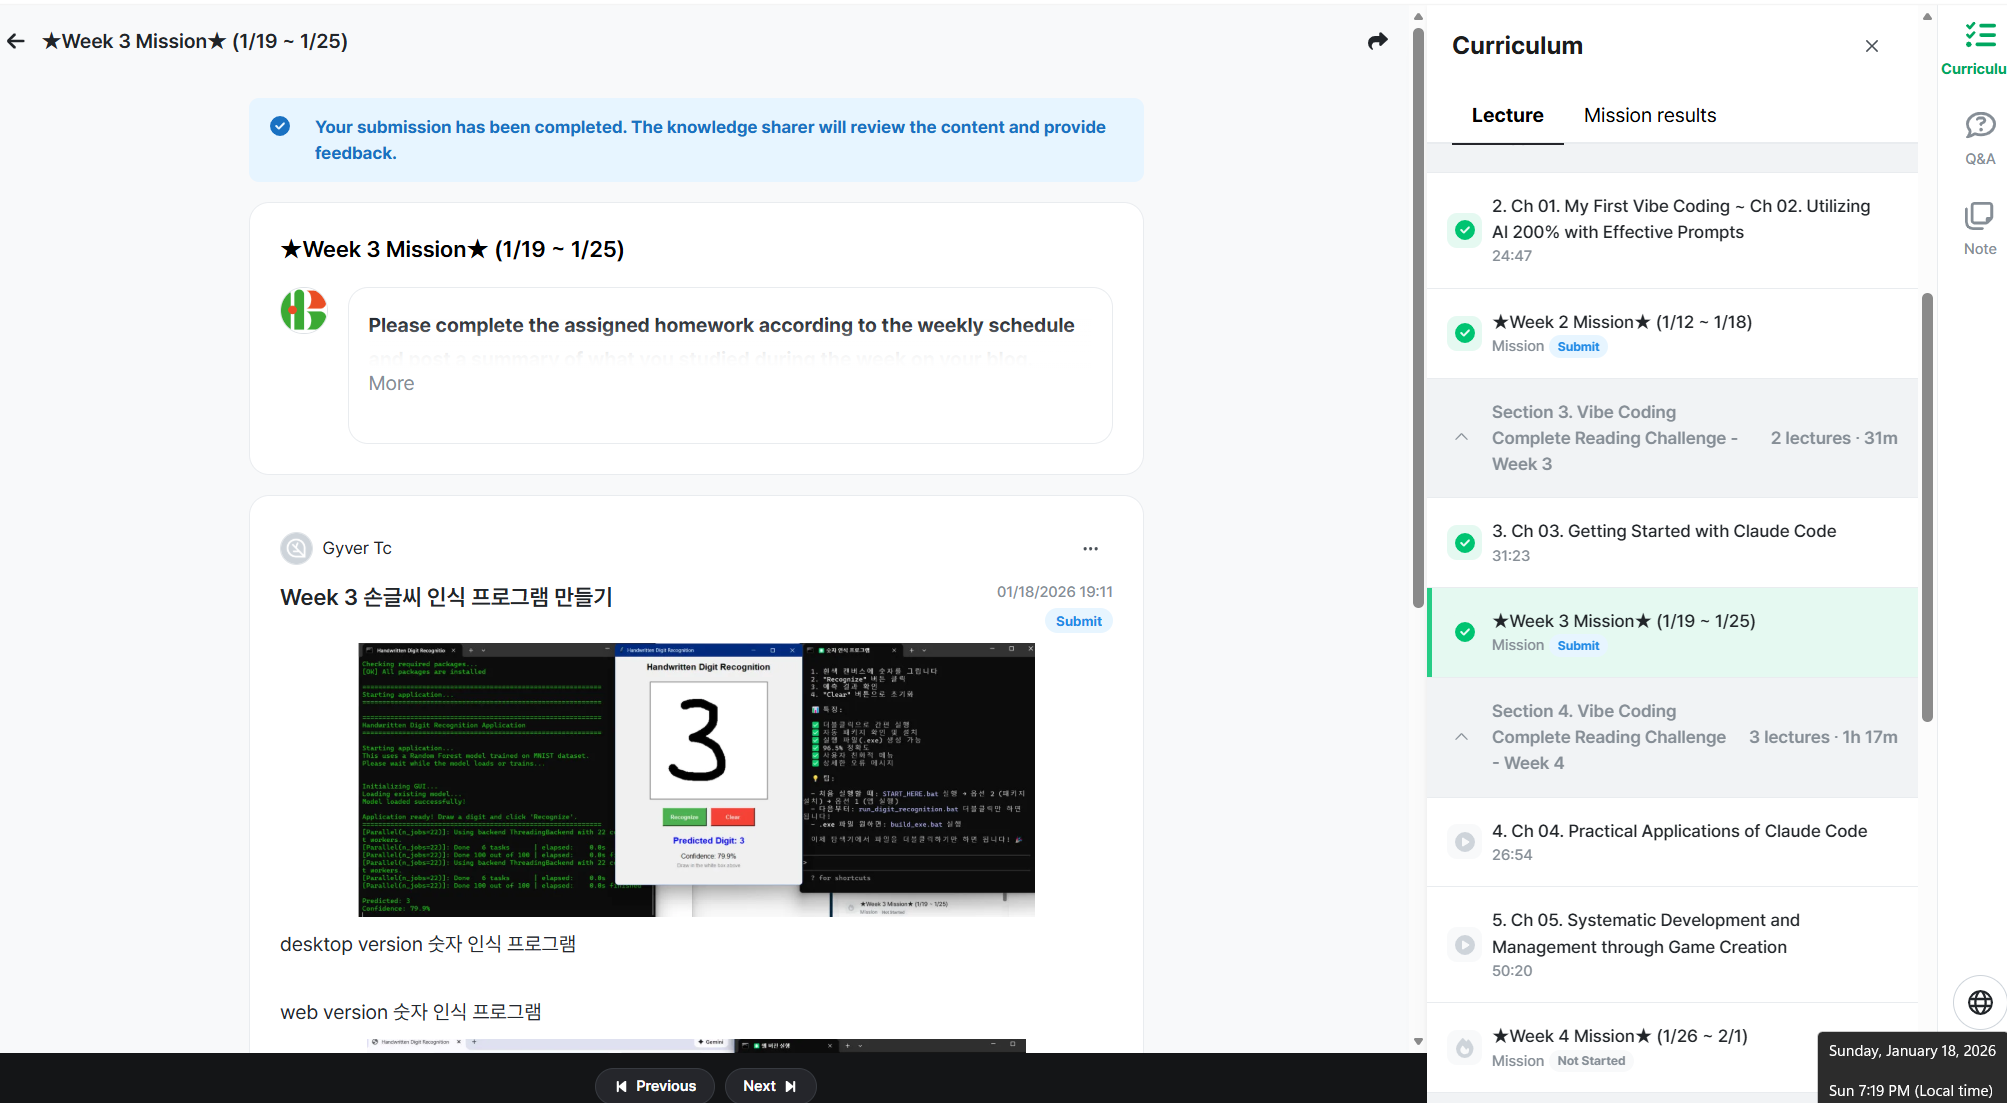Click the share arrow icon
The image size is (2007, 1103).
[1377, 41]
